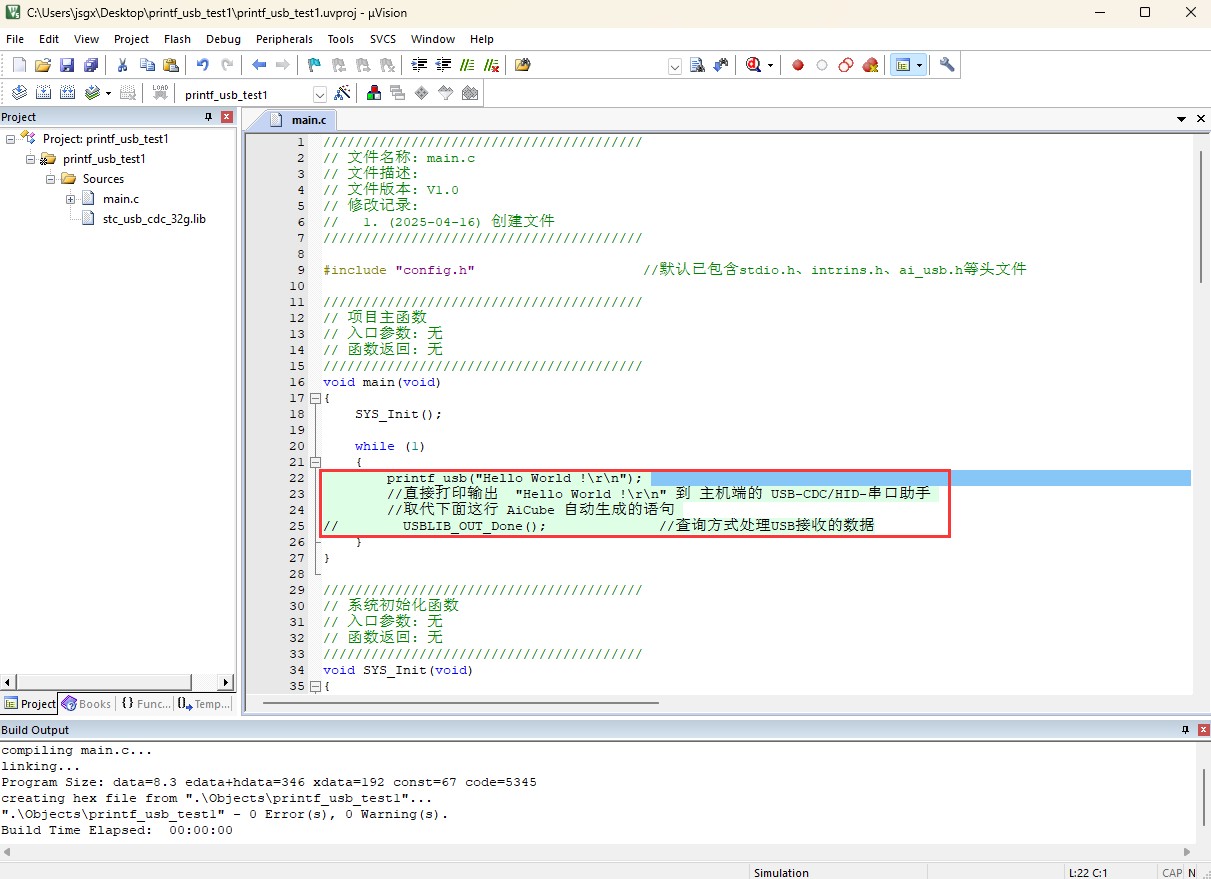Create a new file with toolbar icon
This screenshot has width=1211, height=879.
click(19, 65)
